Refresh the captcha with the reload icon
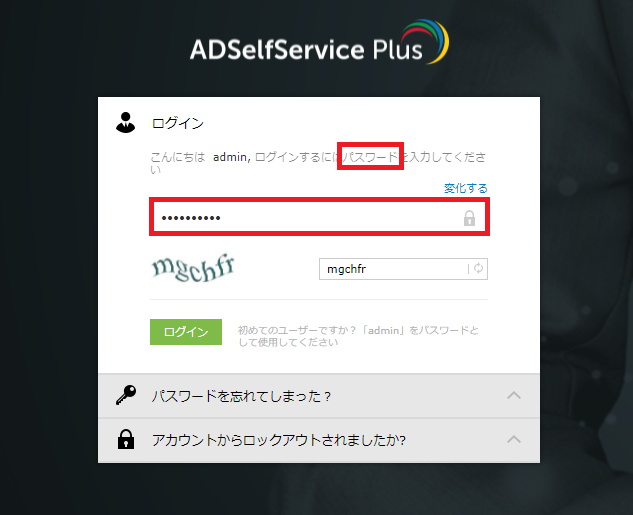The image size is (633, 515). [x=478, y=268]
